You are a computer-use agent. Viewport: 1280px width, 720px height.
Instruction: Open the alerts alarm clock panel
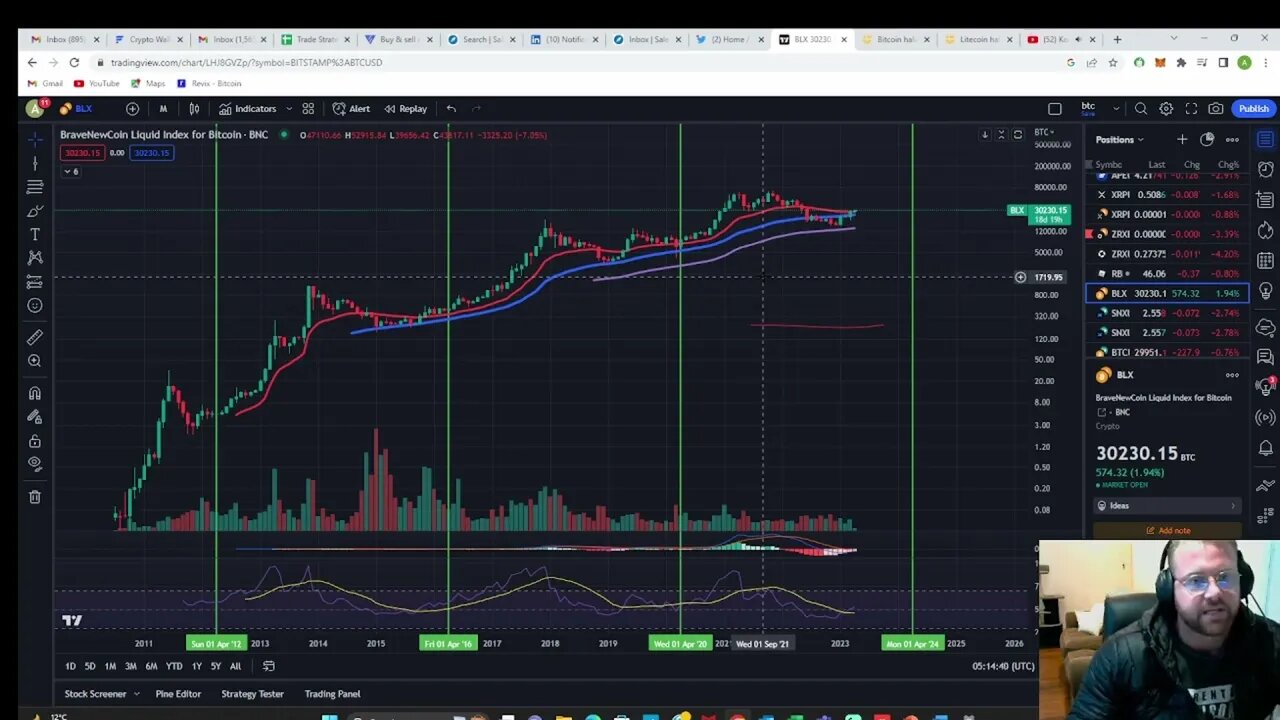(1266, 169)
